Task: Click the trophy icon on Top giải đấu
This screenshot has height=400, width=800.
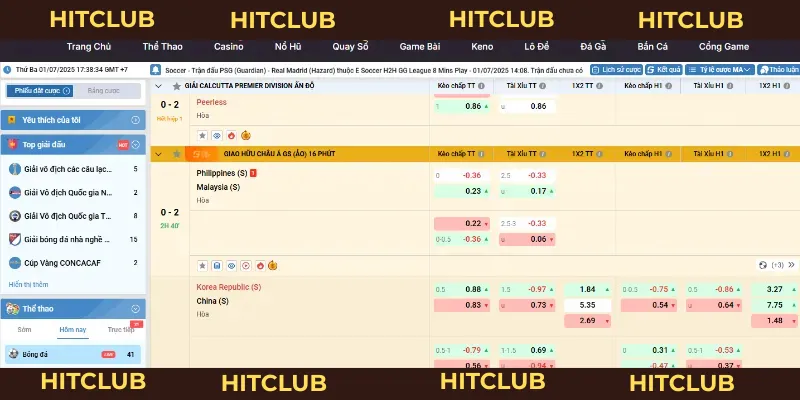Action: pos(12,145)
